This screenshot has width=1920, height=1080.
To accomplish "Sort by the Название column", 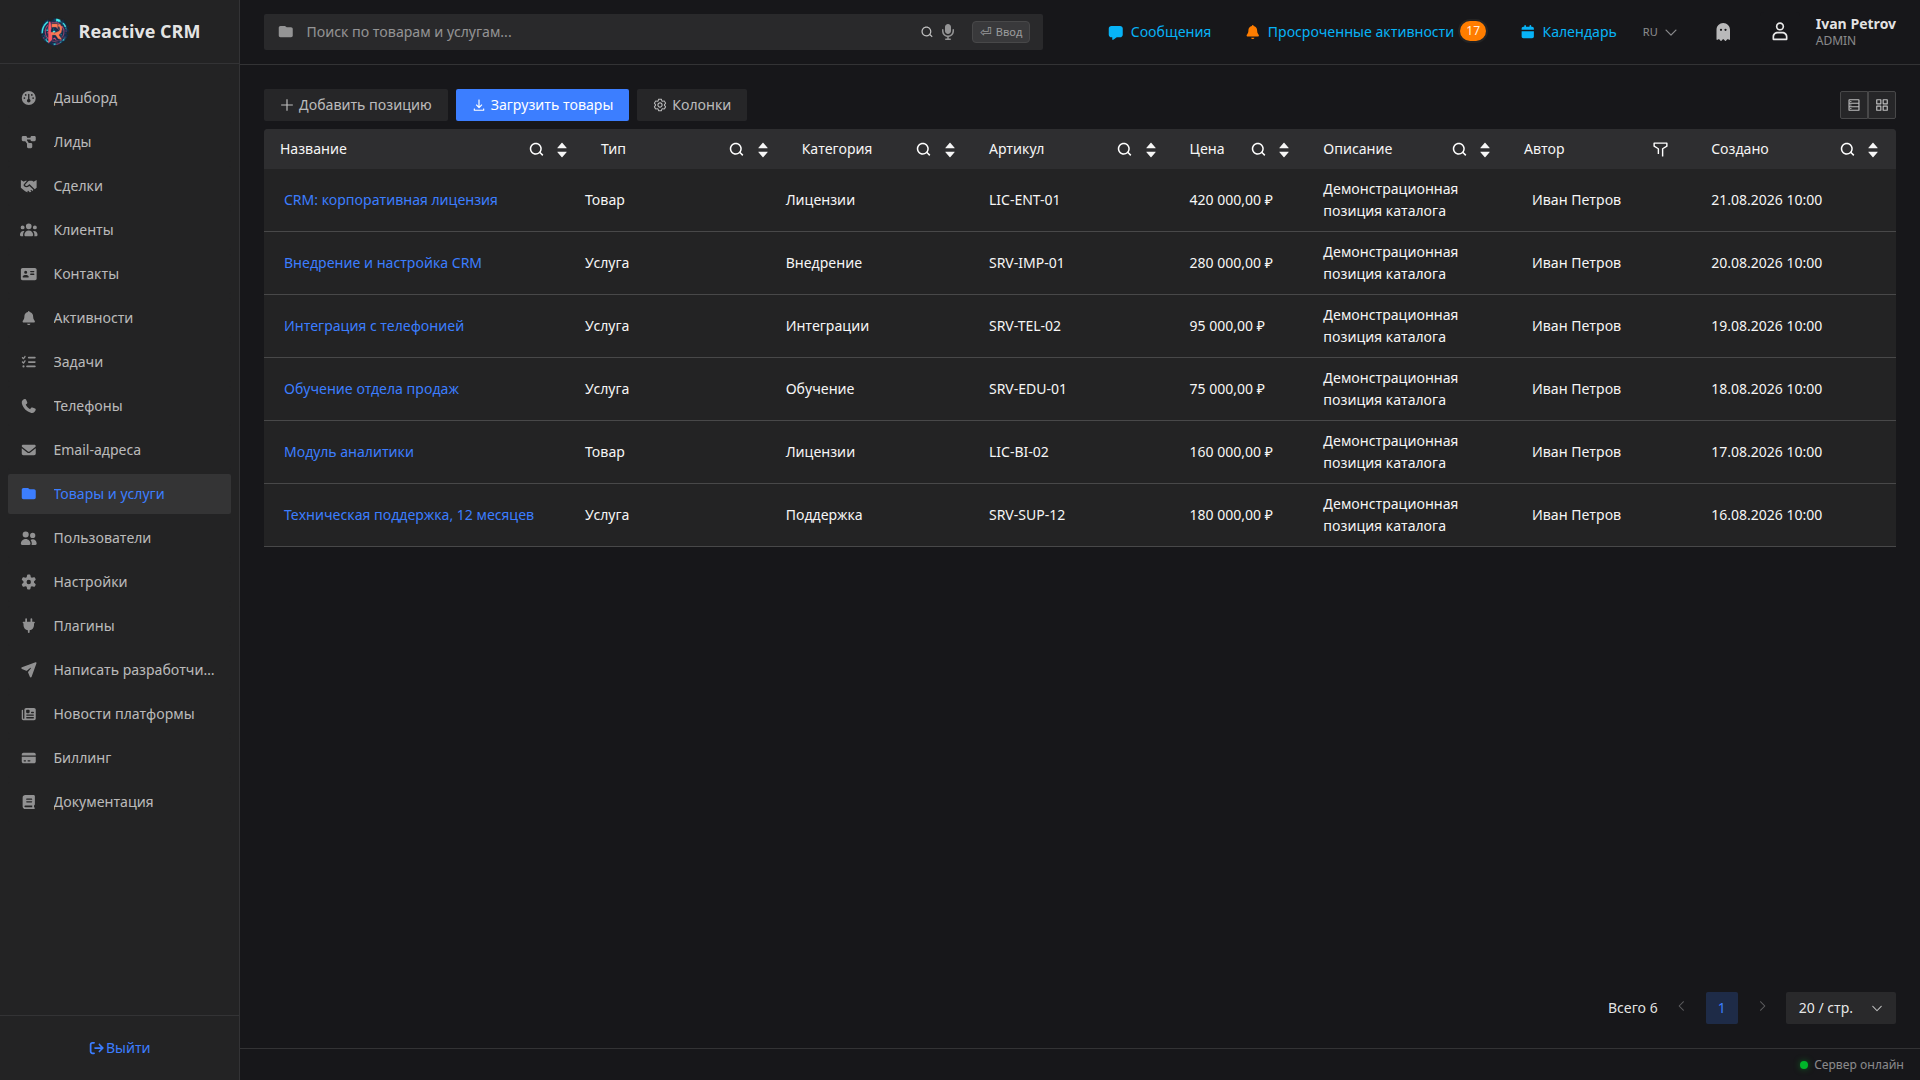I will click(x=562, y=149).
